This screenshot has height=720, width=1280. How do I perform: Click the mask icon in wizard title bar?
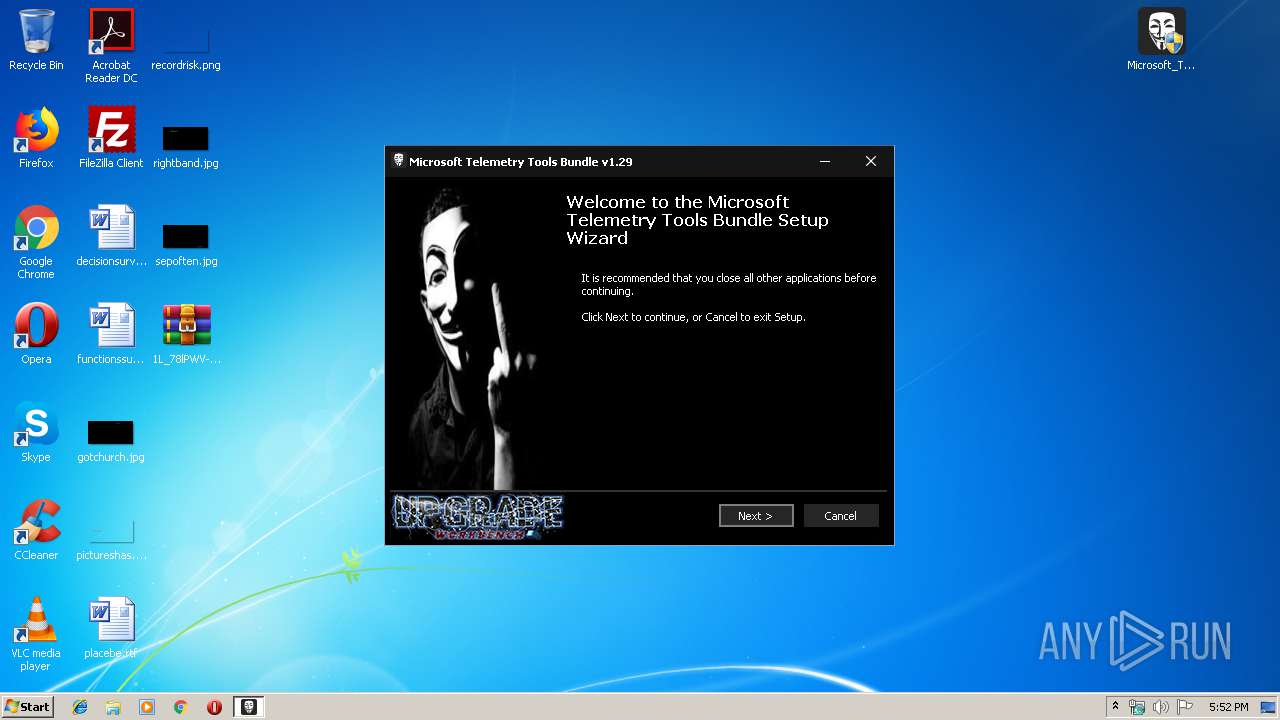(x=398, y=161)
